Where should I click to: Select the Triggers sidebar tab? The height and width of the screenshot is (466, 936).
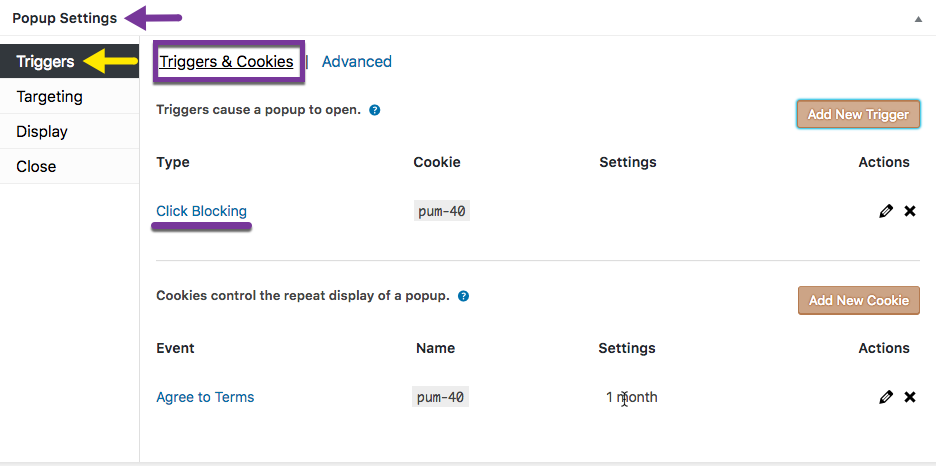tap(69, 61)
